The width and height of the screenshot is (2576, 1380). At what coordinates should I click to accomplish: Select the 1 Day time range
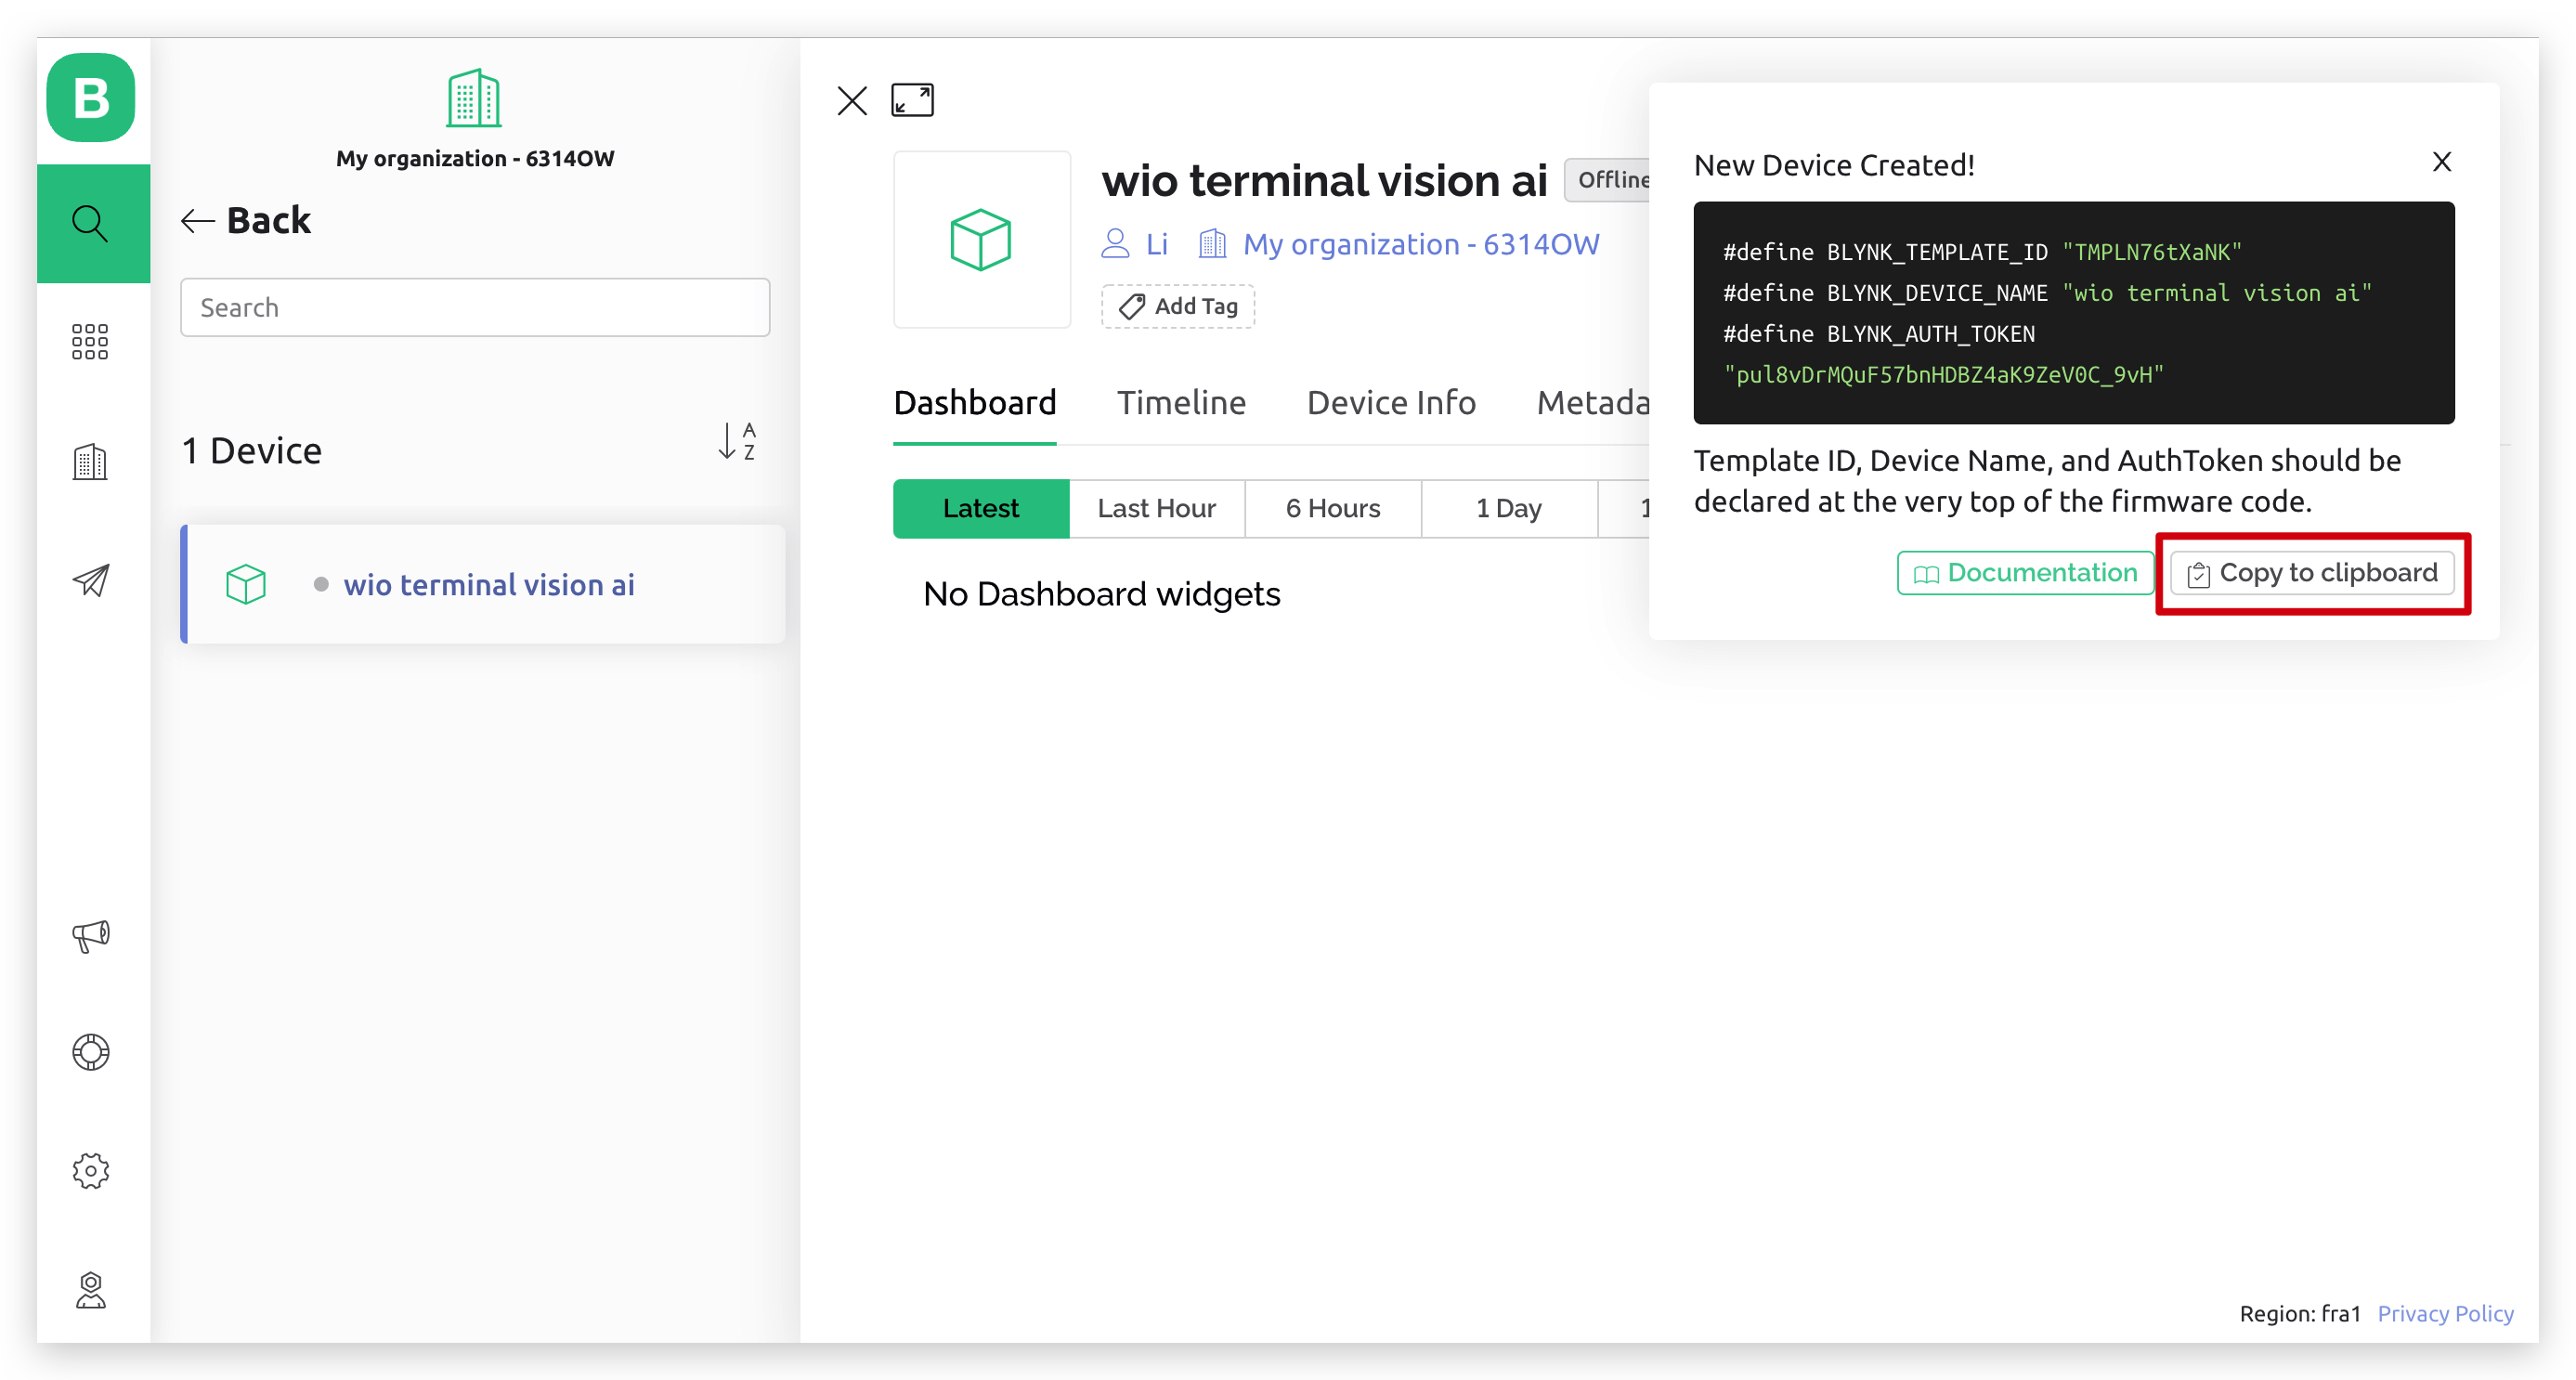[1509, 508]
